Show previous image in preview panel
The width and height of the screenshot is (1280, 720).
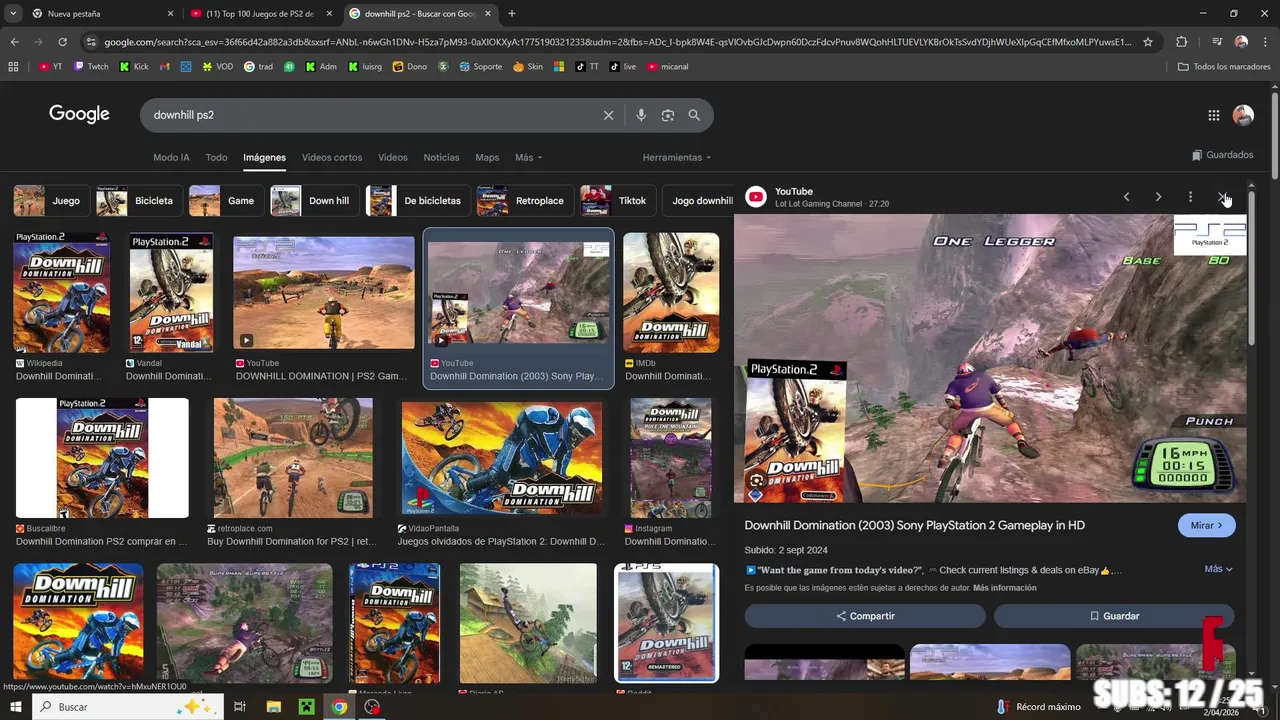click(x=1126, y=197)
